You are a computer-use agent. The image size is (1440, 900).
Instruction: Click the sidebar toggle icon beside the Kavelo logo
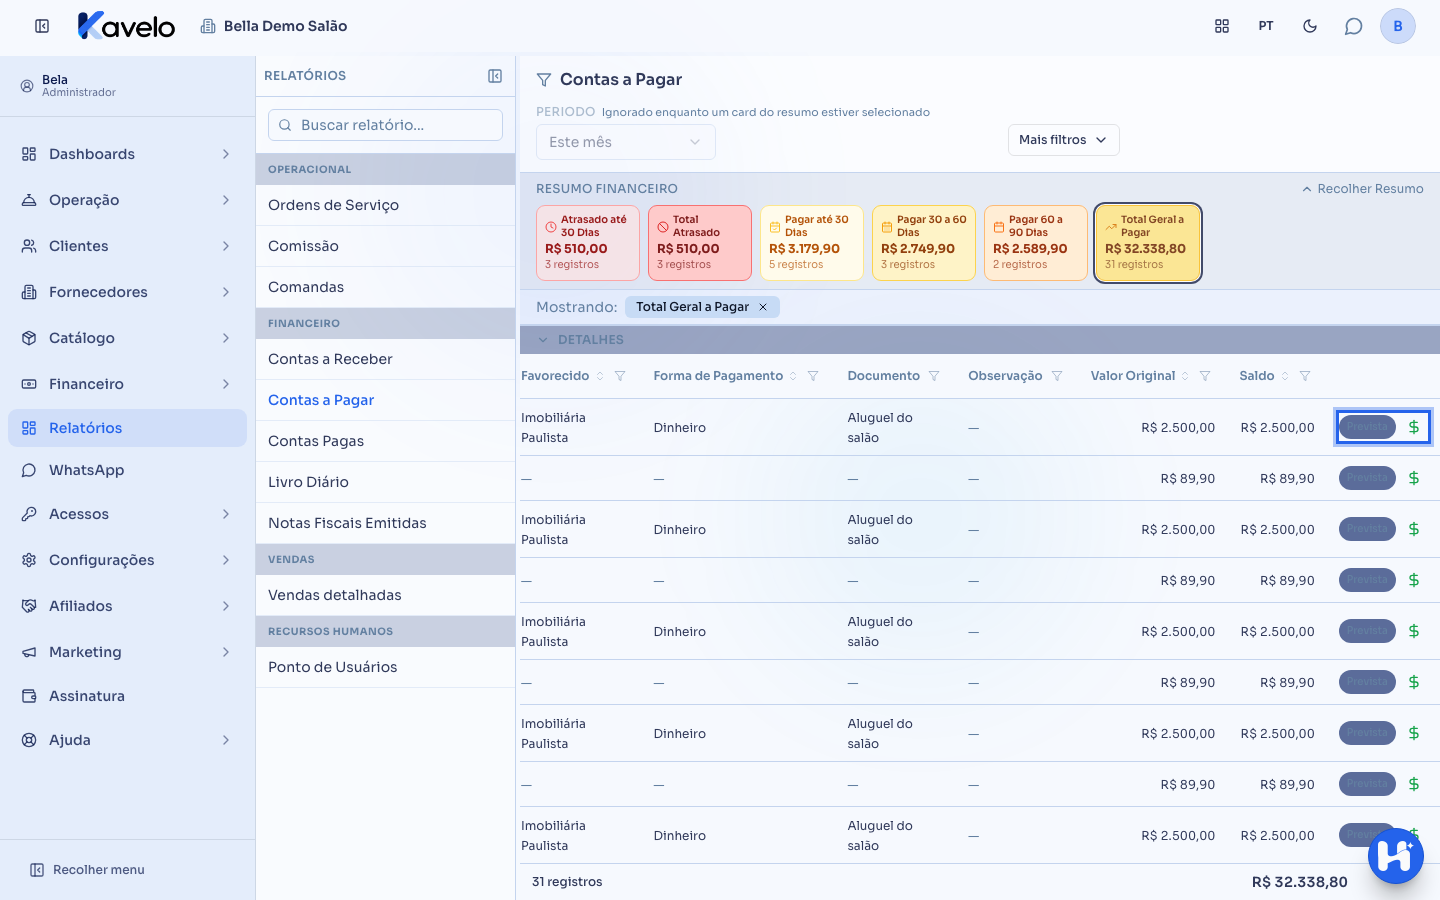[42, 26]
